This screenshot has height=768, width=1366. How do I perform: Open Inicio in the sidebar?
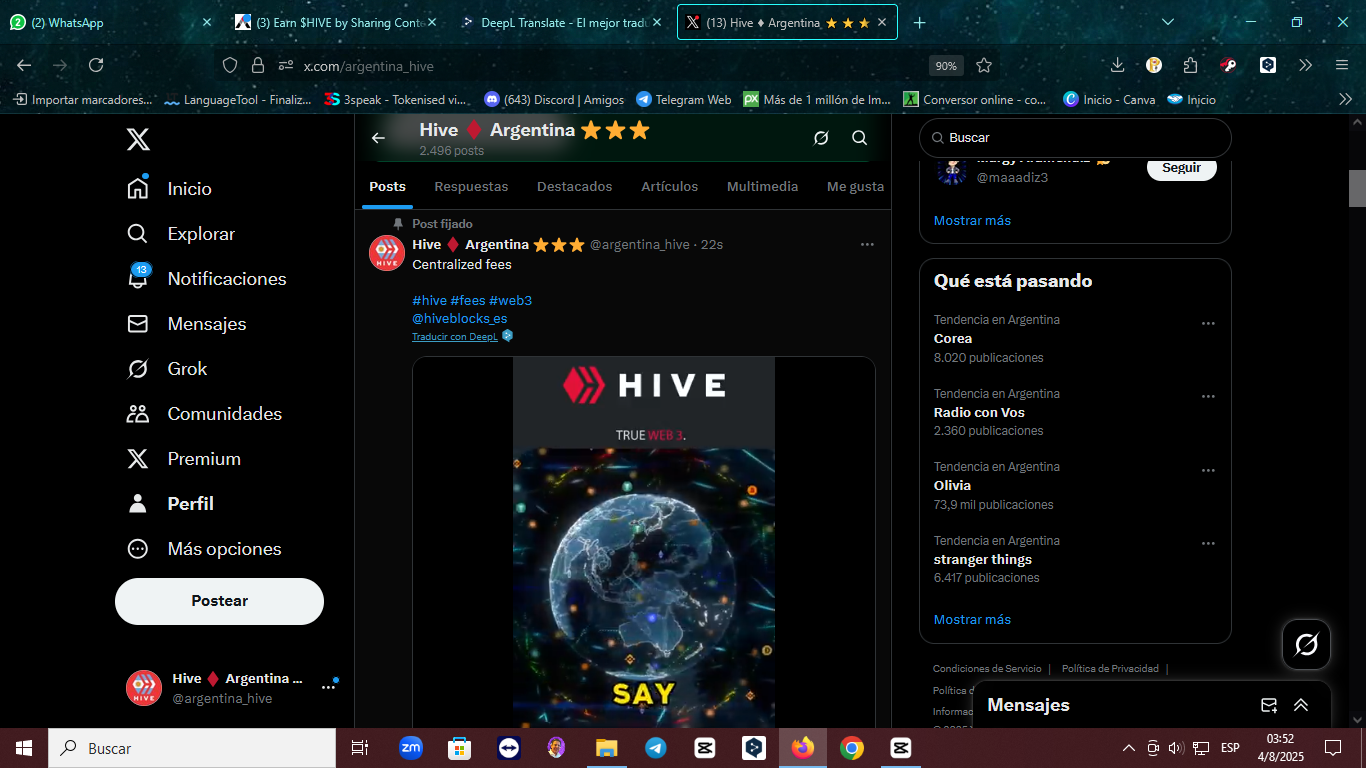click(169, 189)
